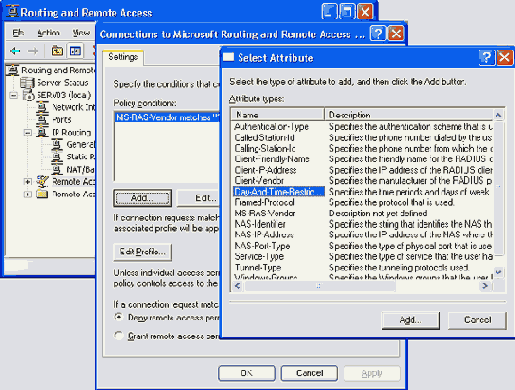
Task: Switch to the Settings tab
Action: pos(123,57)
